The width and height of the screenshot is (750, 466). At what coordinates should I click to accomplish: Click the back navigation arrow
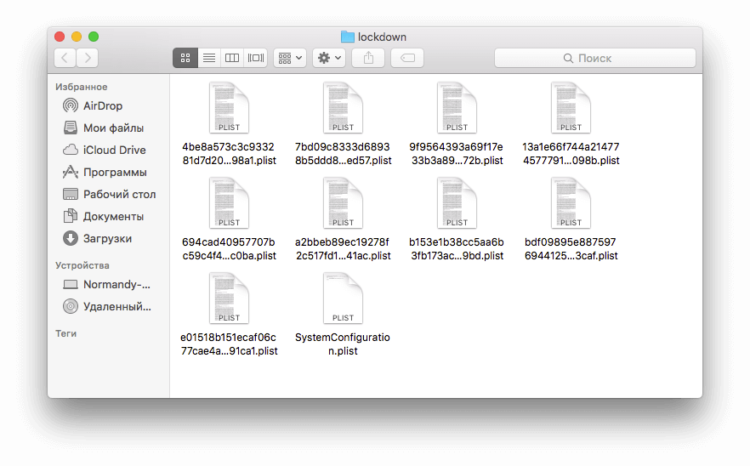coord(65,58)
